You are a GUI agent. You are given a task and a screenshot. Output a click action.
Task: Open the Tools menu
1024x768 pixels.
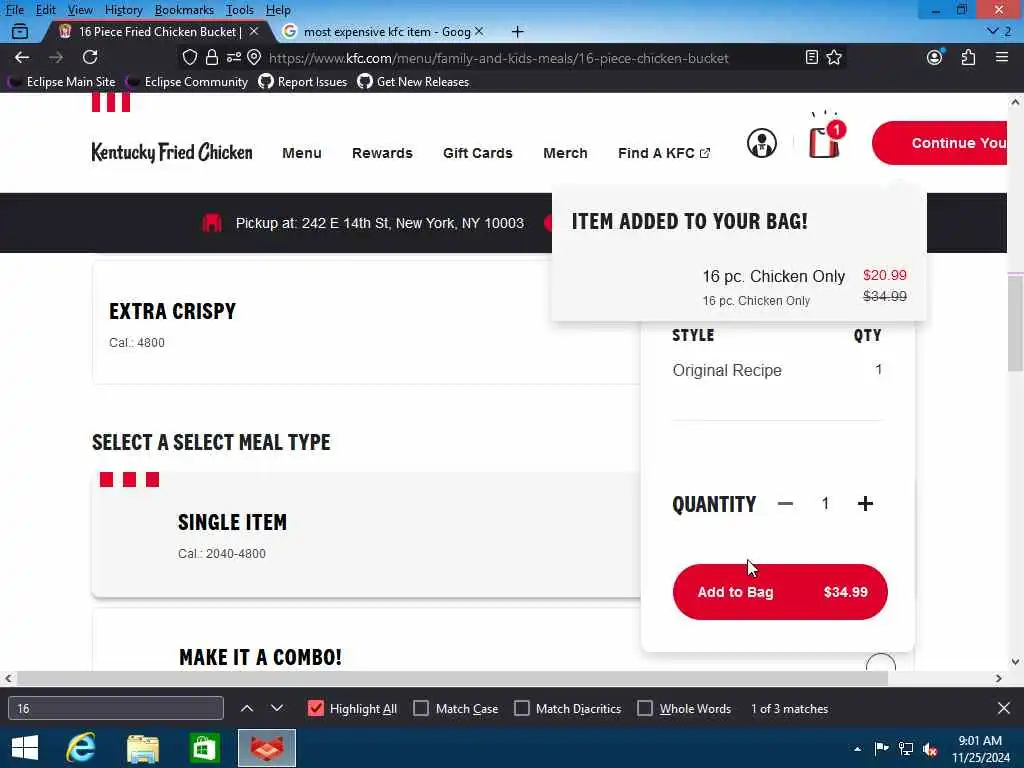point(239,10)
